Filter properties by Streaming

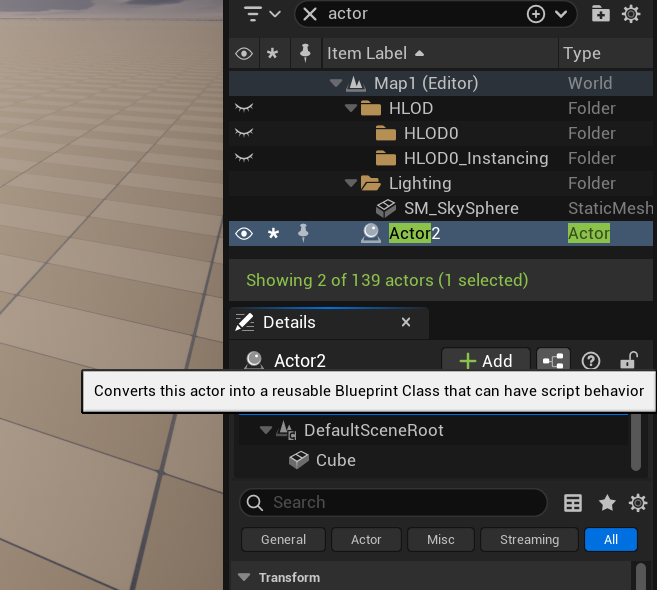pos(529,539)
